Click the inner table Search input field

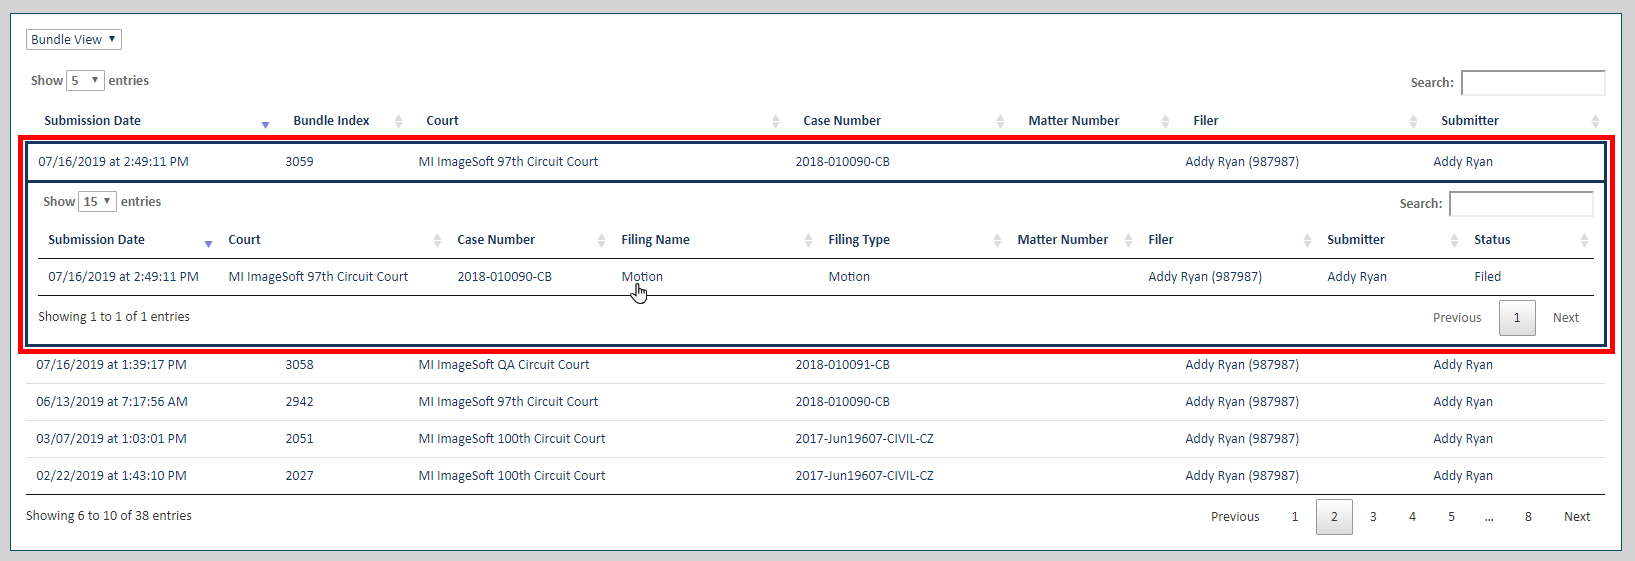1521,204
